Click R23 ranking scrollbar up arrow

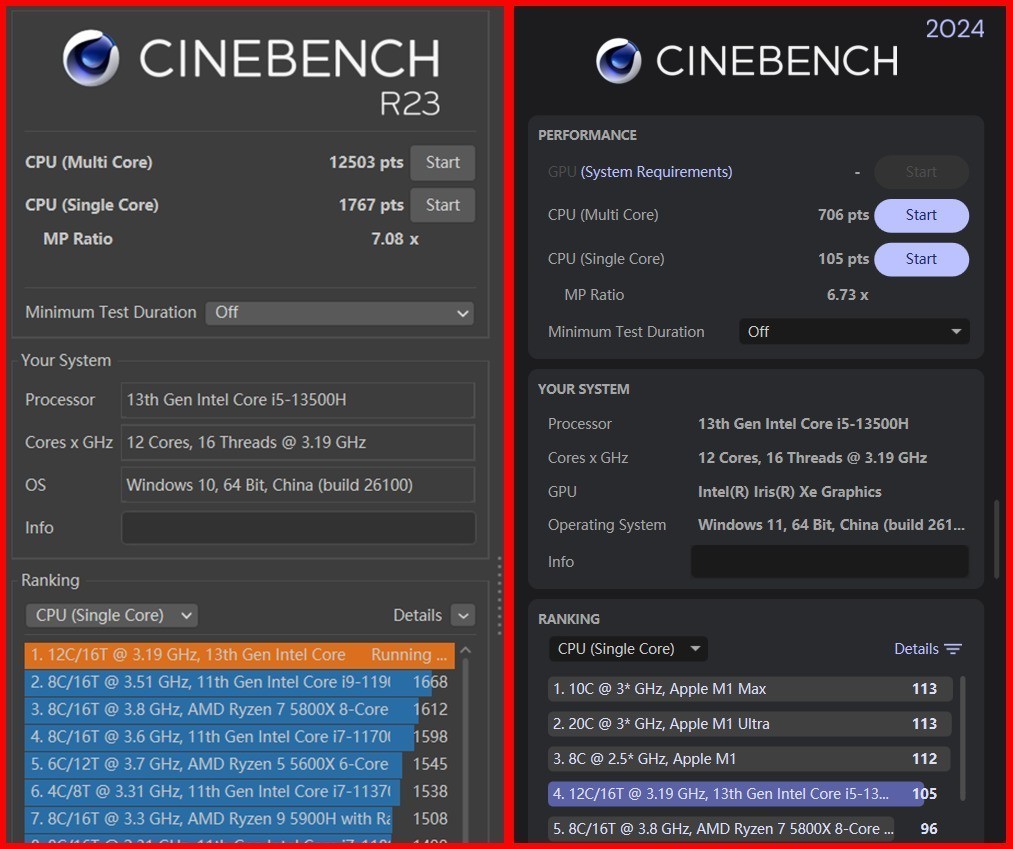(466, 651)
